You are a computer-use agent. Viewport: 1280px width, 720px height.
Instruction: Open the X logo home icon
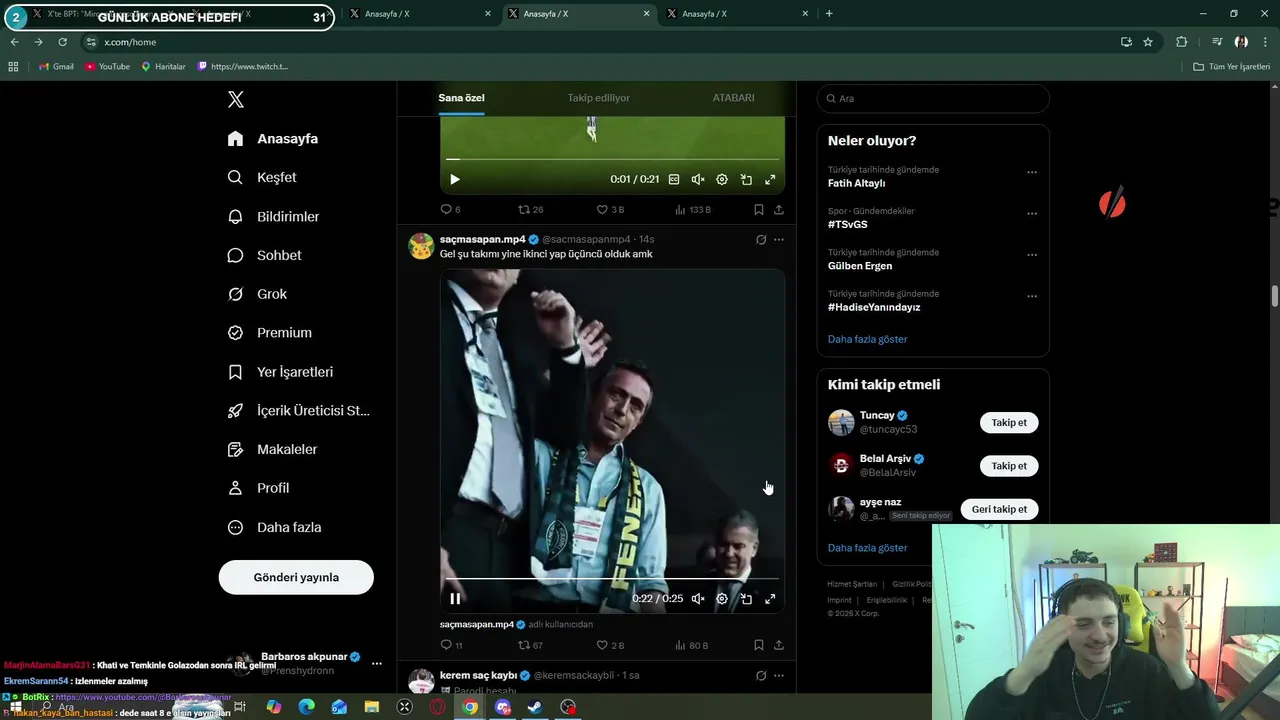point(236,99)
